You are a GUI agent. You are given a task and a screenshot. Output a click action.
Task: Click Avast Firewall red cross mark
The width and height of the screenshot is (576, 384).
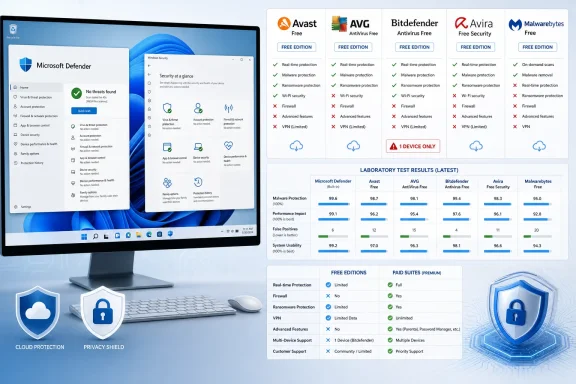(x=275, y=106)
